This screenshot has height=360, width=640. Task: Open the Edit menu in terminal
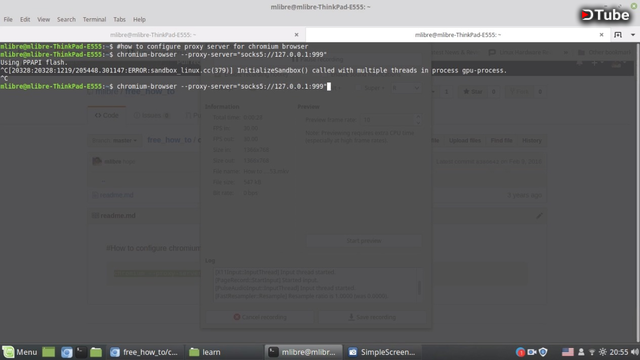point(25,19)
